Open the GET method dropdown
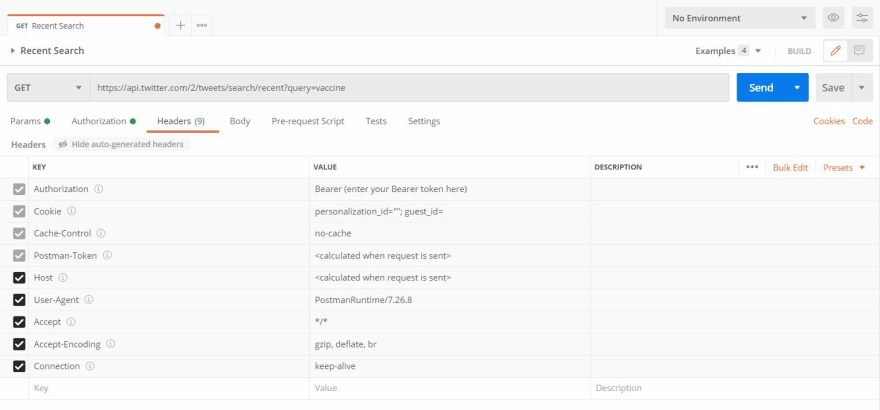 pos(48,88)
